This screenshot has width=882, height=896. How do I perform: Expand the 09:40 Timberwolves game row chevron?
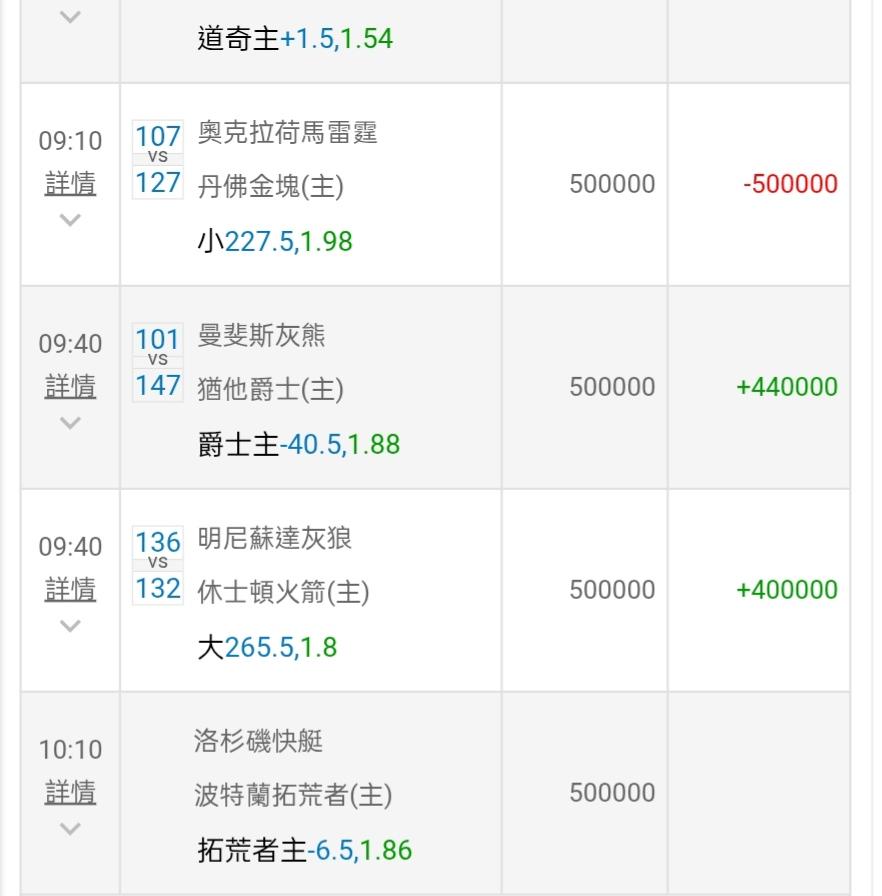click(x=70, y=626)
